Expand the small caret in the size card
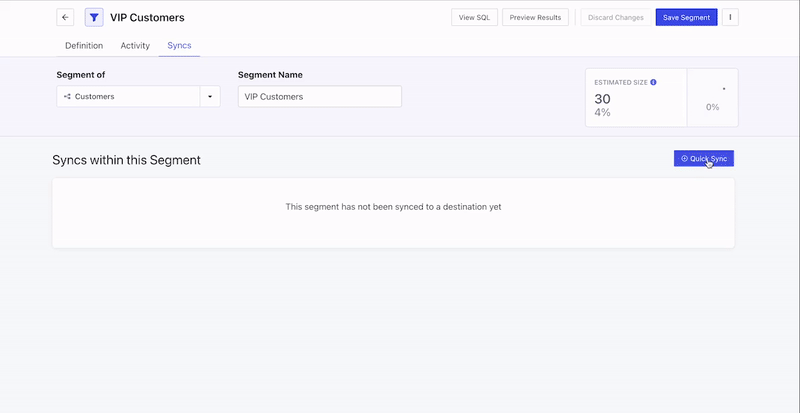800x413 pixels. point(723,89)
